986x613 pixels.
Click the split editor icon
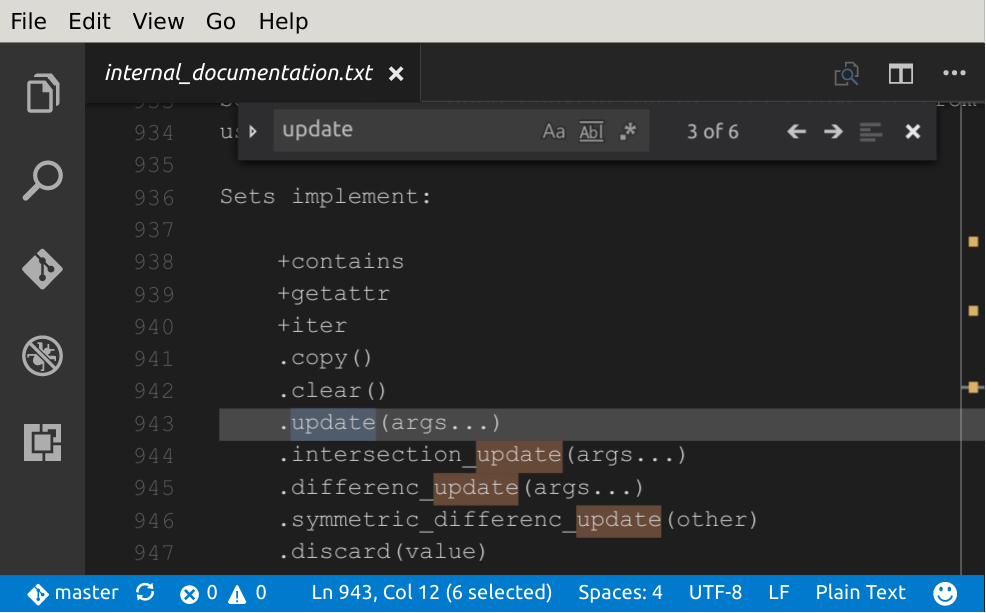pos(901,74)
